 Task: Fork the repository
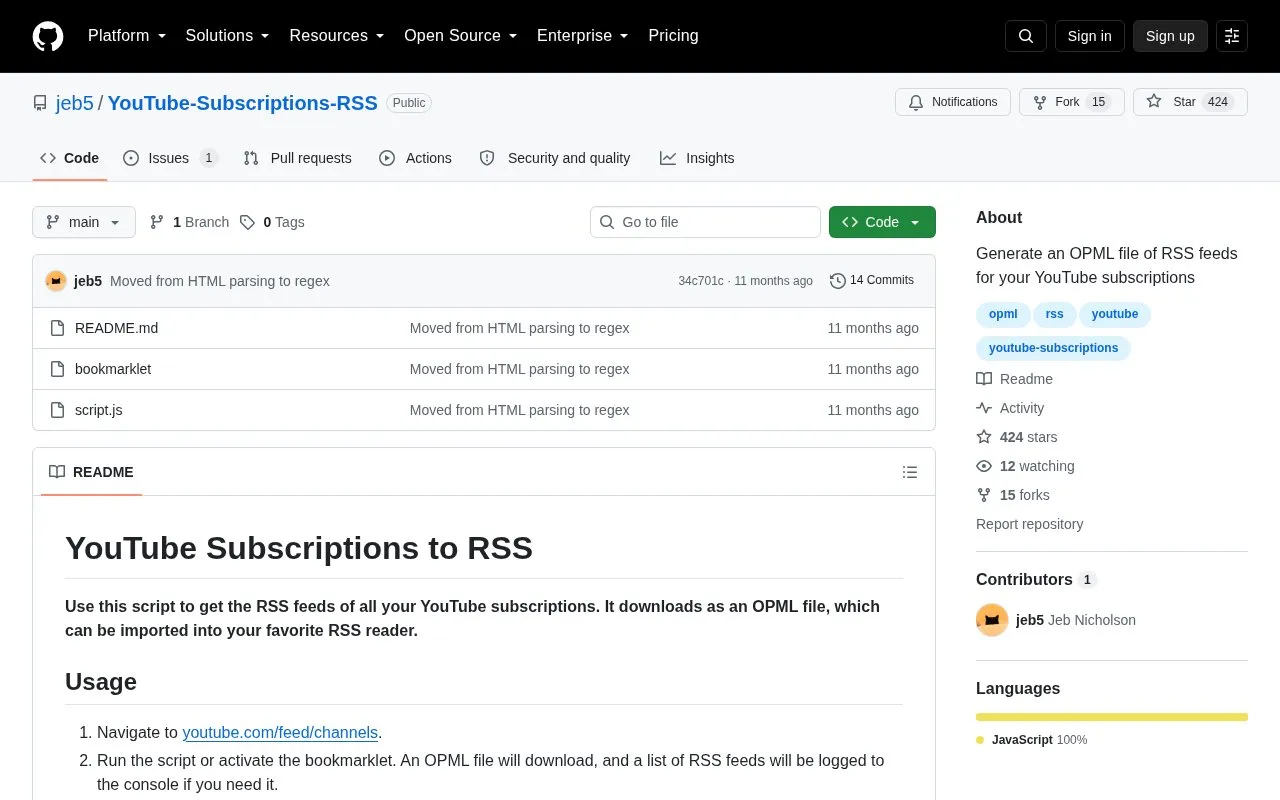point(1072,102)
